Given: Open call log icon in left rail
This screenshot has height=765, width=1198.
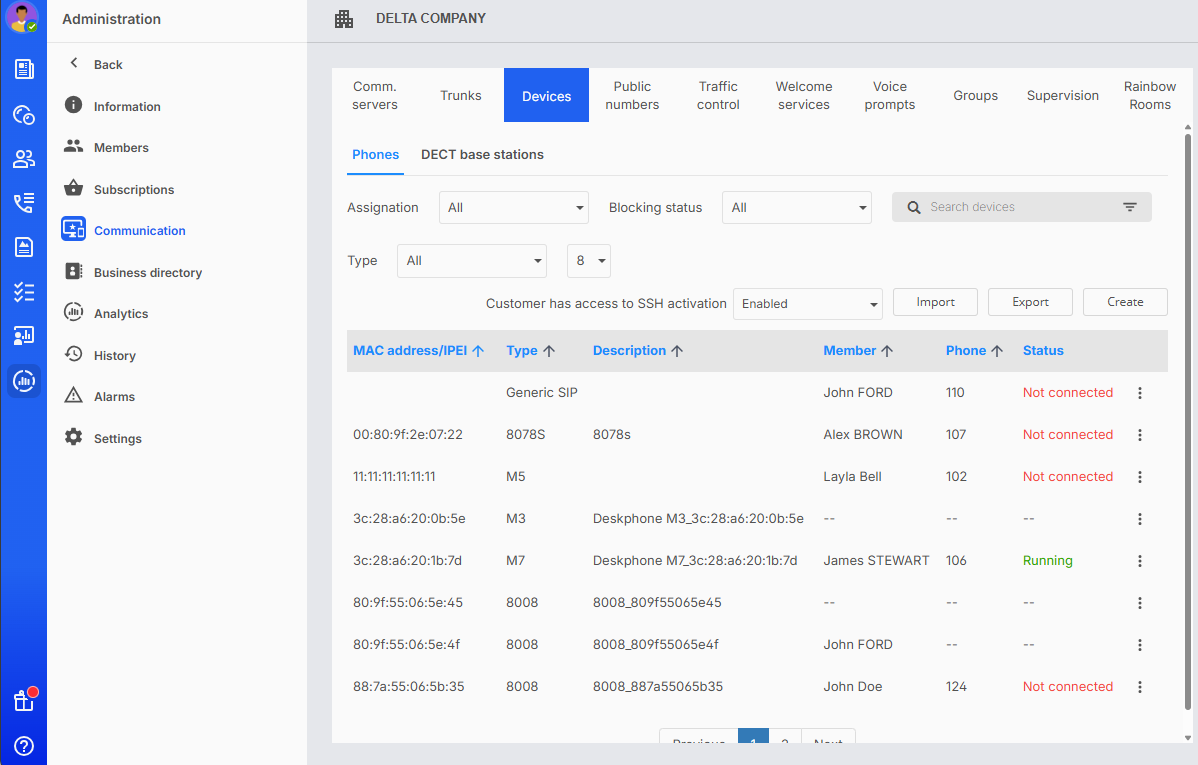Looking at the screenshot, I should point(24,203).
